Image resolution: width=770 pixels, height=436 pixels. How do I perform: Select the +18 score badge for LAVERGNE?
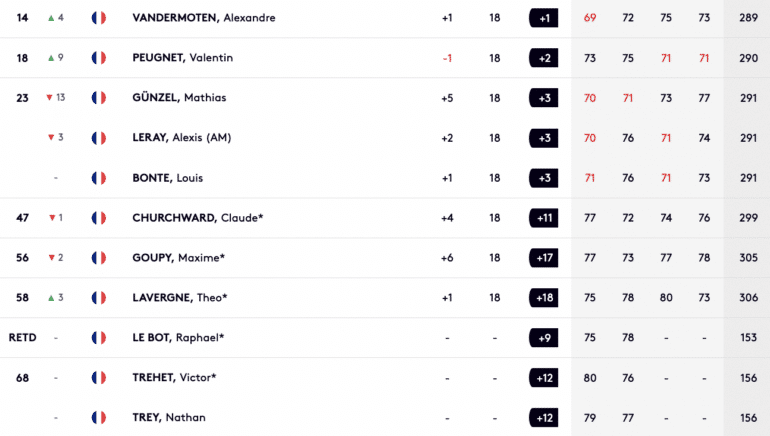[x=544, y=298]
